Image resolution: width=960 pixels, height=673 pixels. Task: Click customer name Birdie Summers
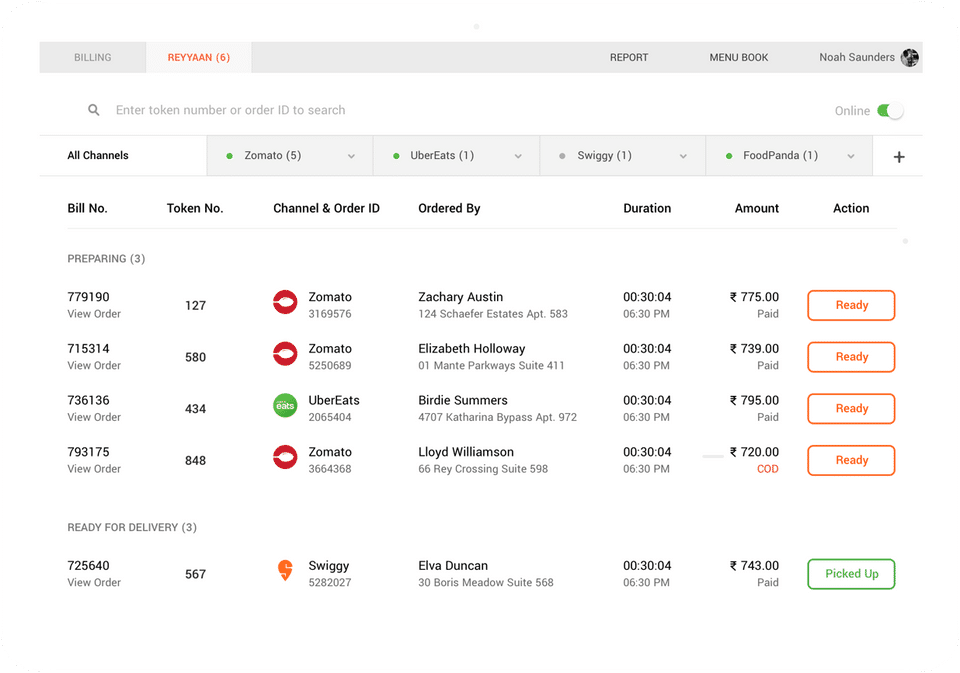pos(463,400)
